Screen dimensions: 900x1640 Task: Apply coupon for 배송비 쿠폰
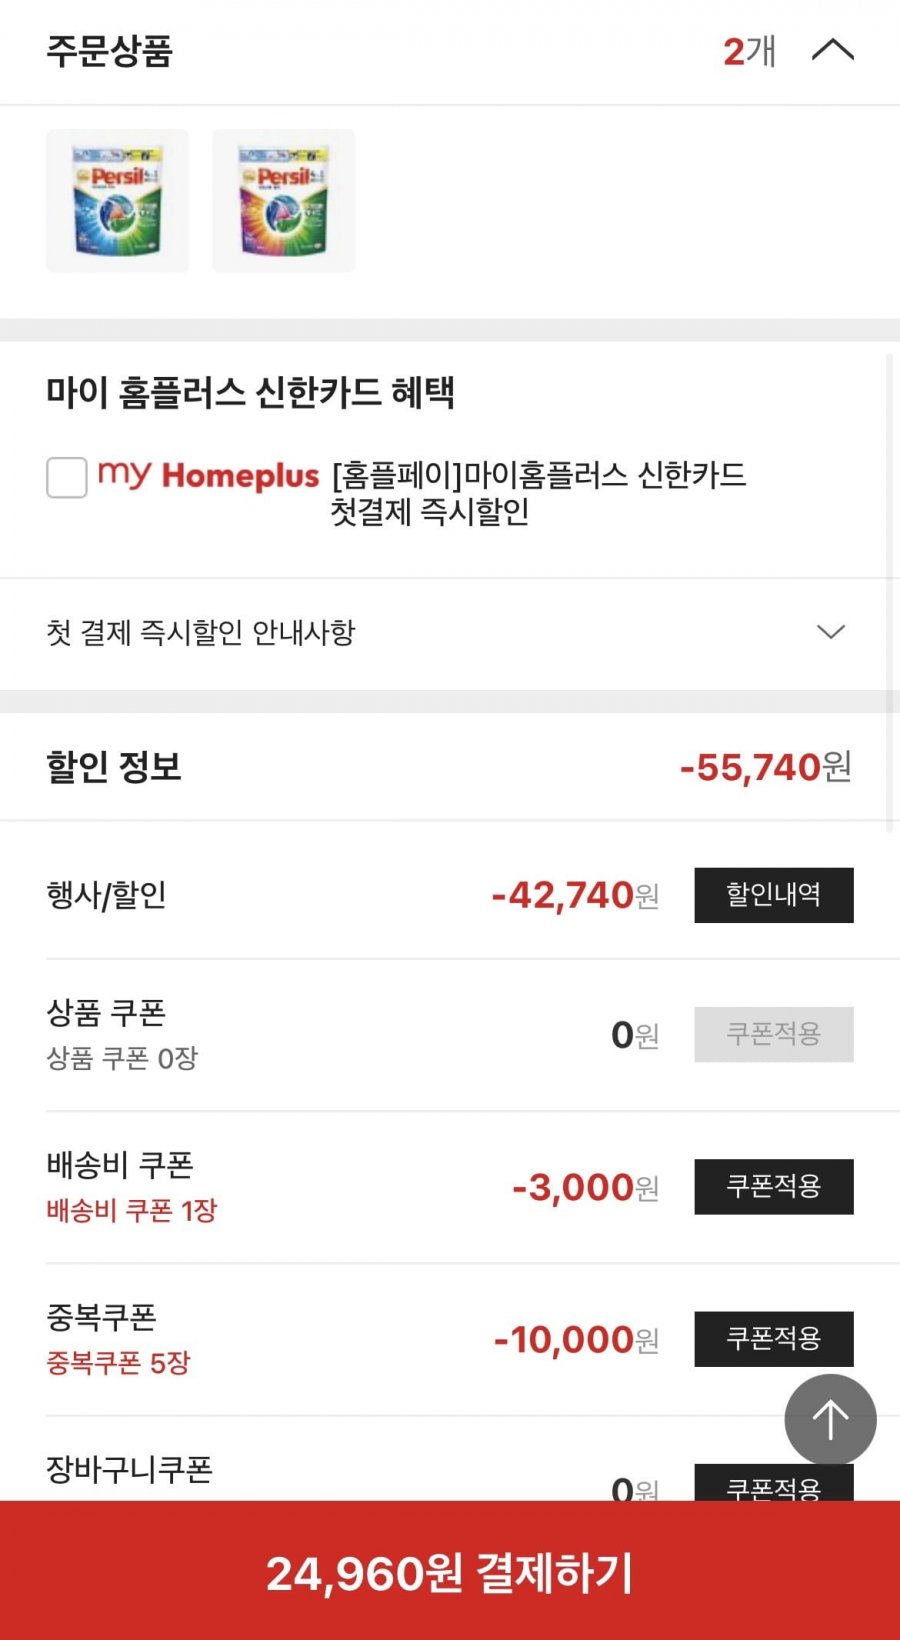point(773,1186)
